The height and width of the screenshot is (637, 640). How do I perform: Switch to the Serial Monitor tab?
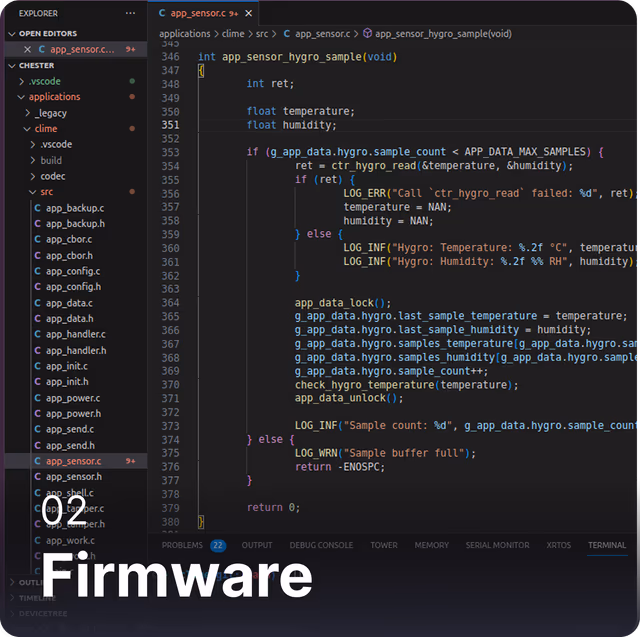click(497, 545)
